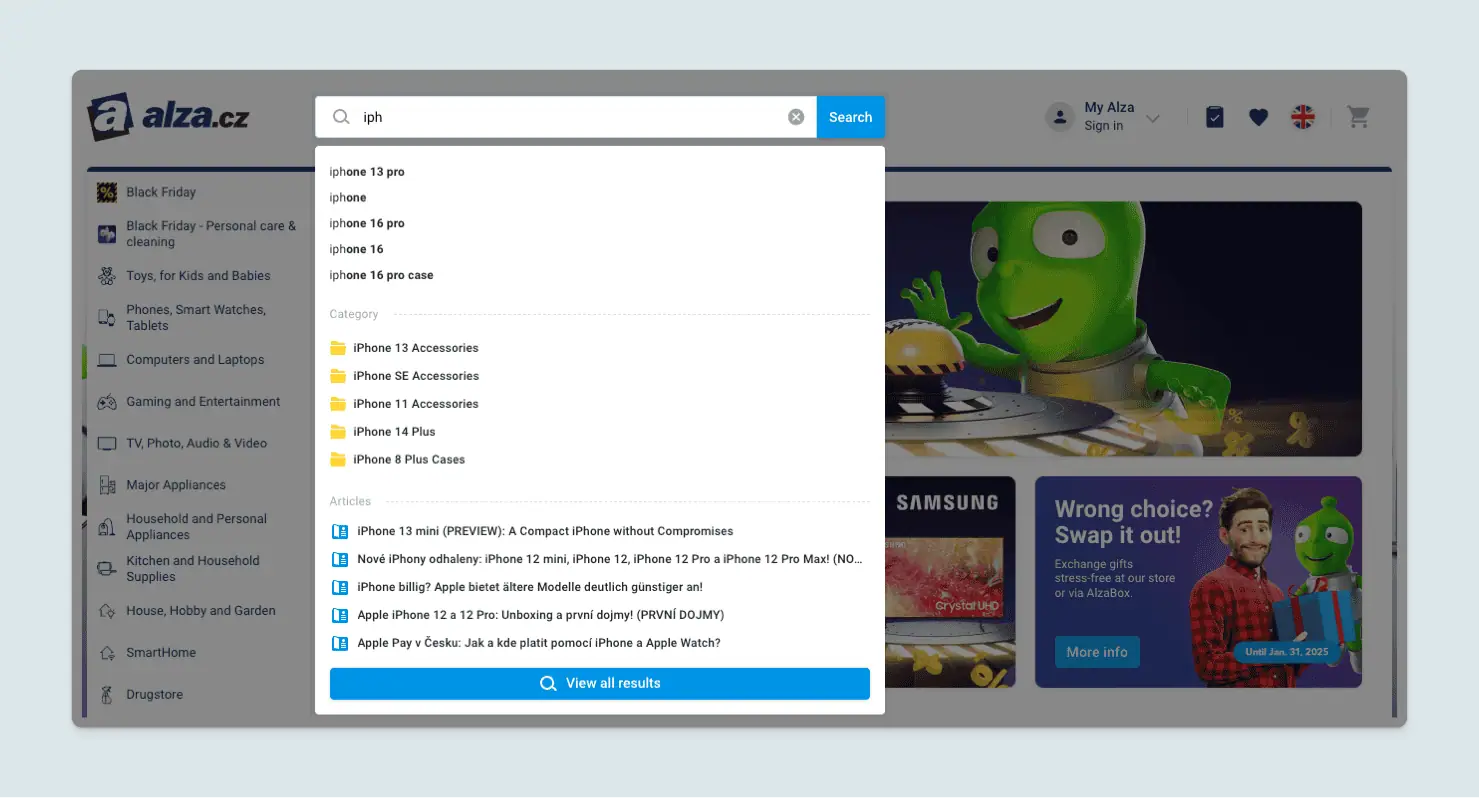Click the View all results button
Screen dimensions: 1480x798
pos(600,684)
